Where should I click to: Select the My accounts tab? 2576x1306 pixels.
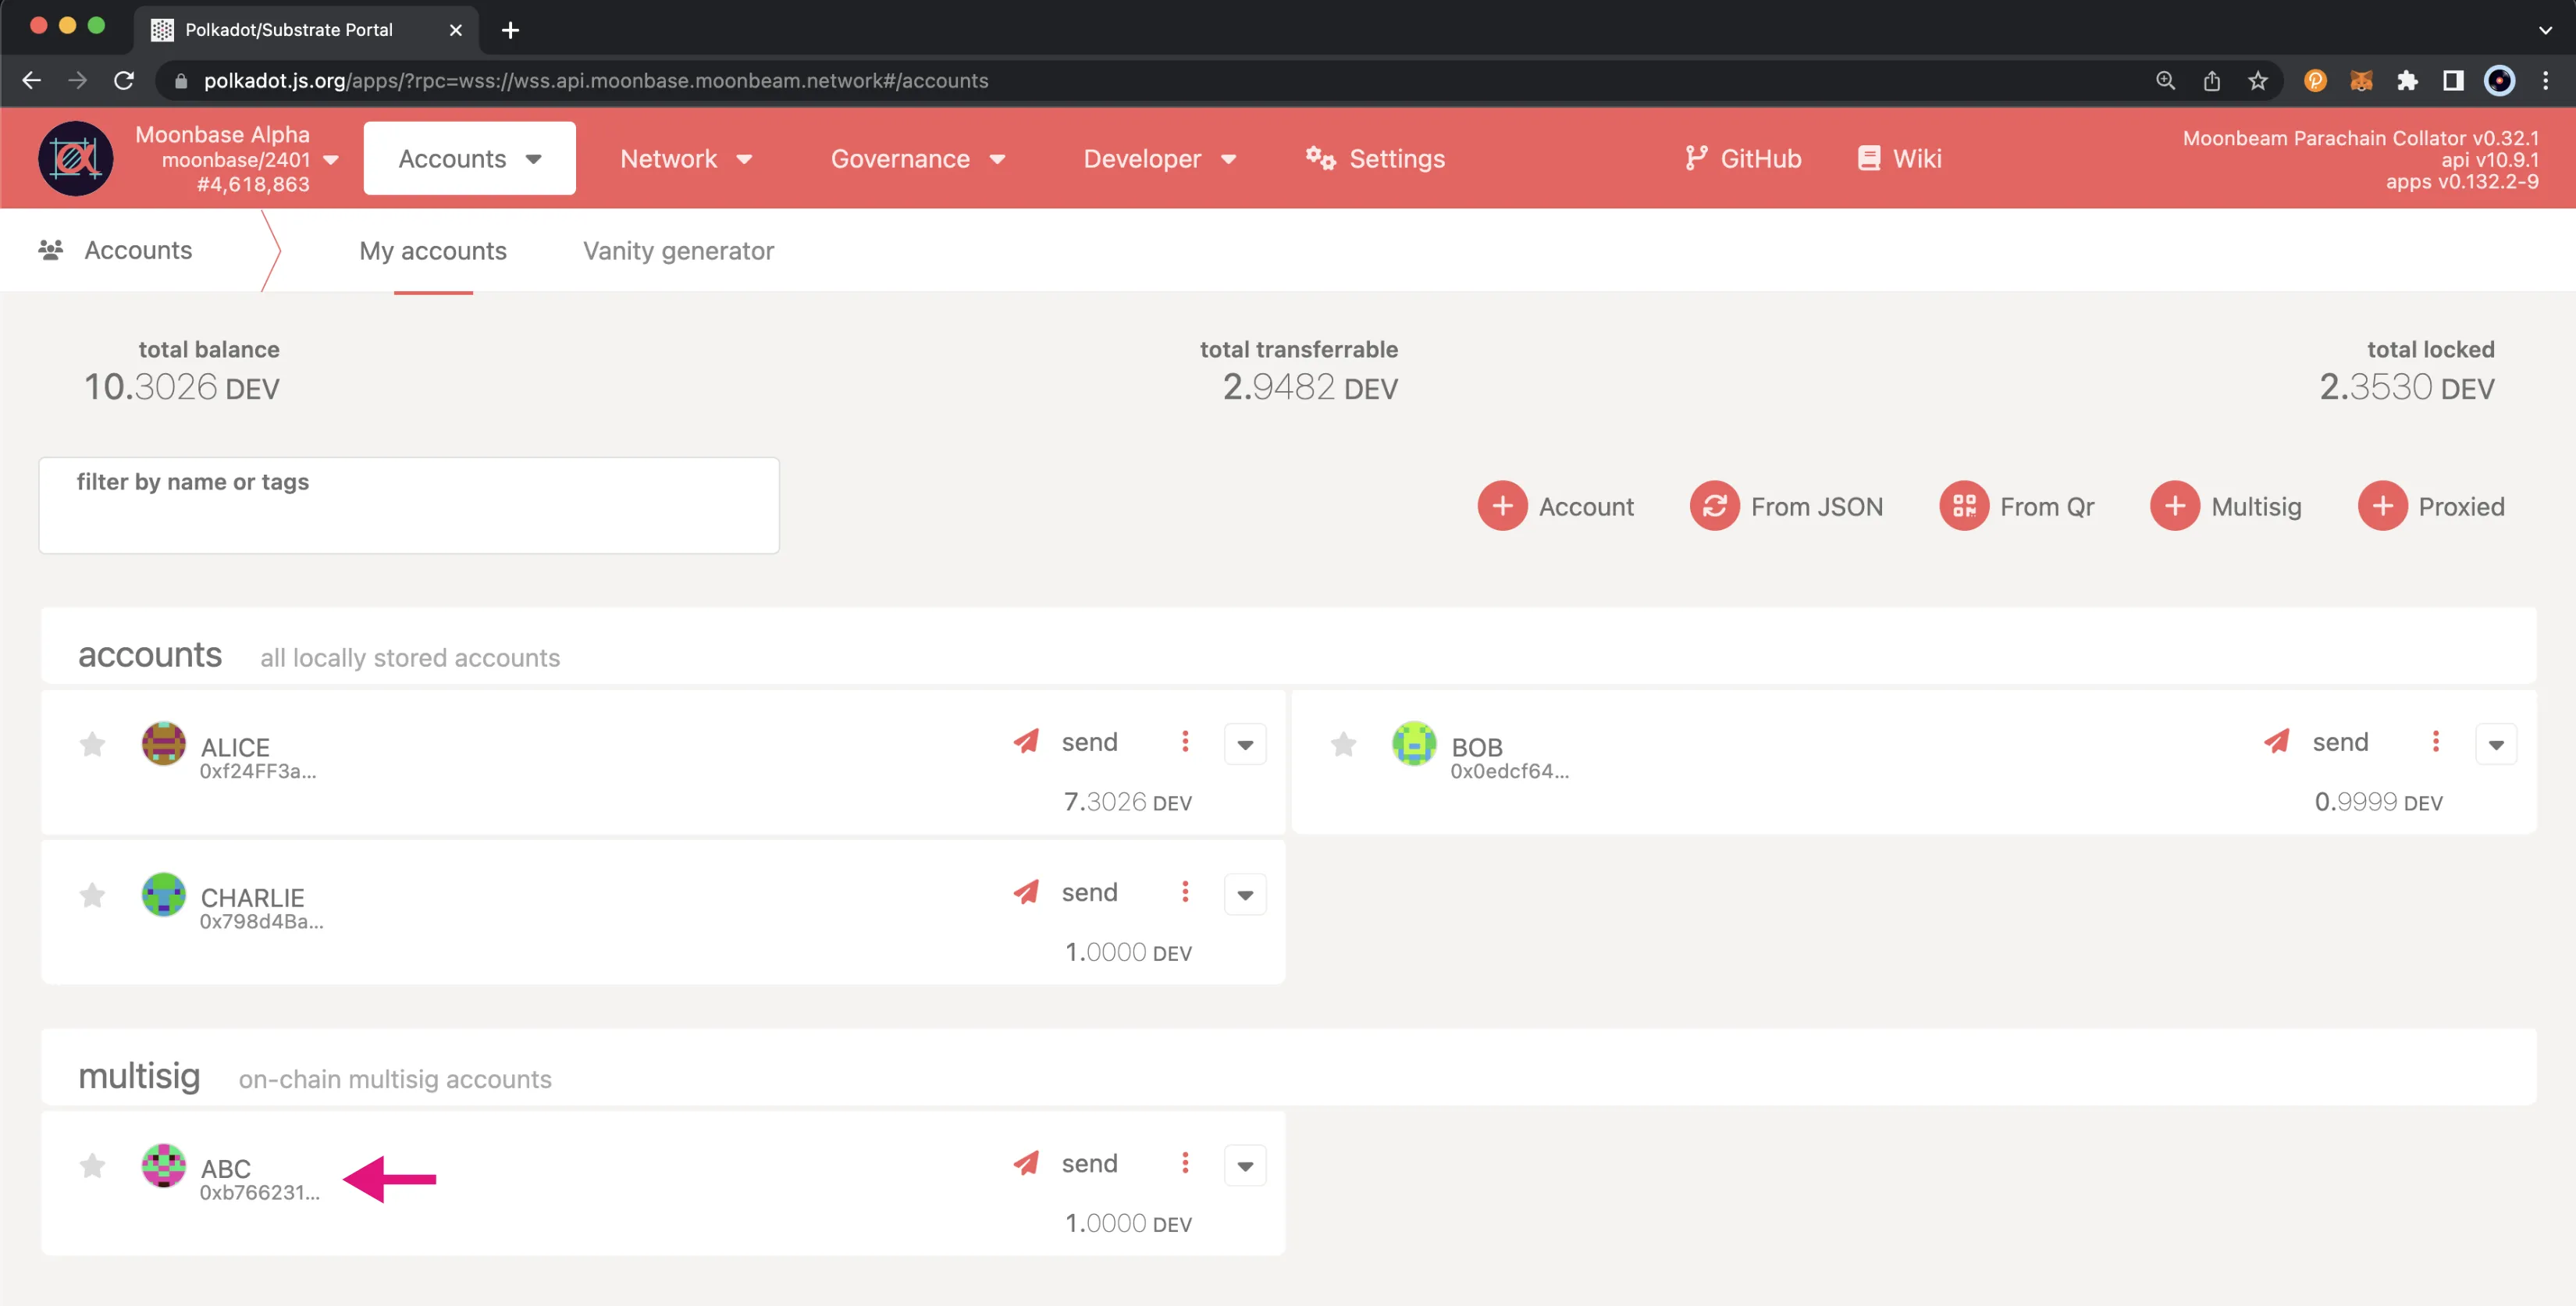click(x=433, y=250)
